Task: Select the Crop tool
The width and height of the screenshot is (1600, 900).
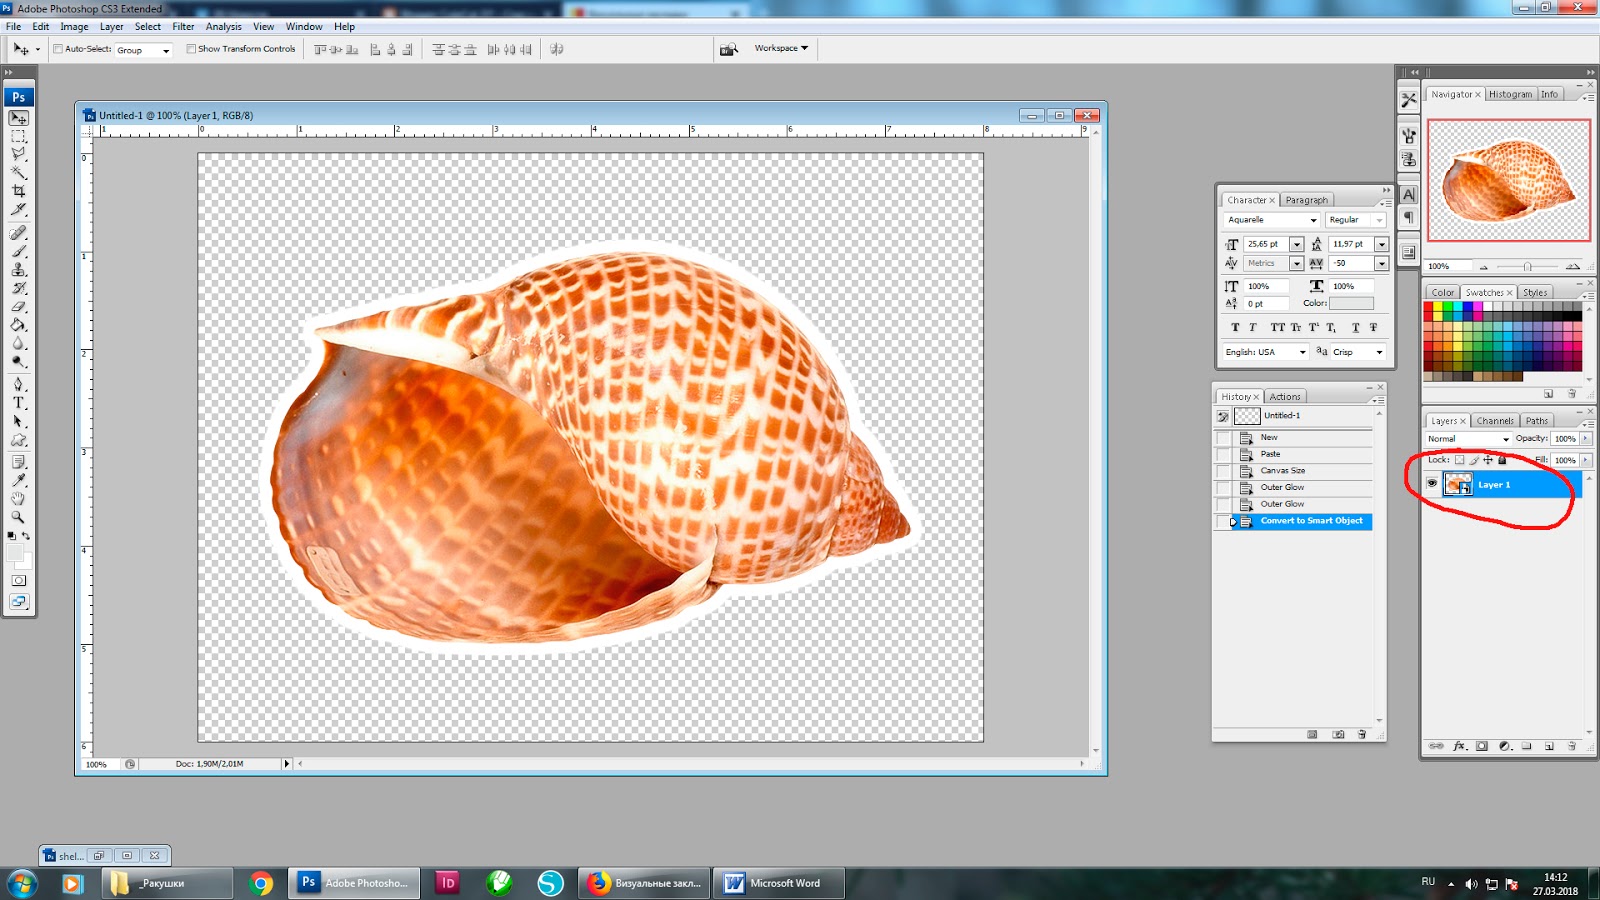Action: tap(18, 191)
